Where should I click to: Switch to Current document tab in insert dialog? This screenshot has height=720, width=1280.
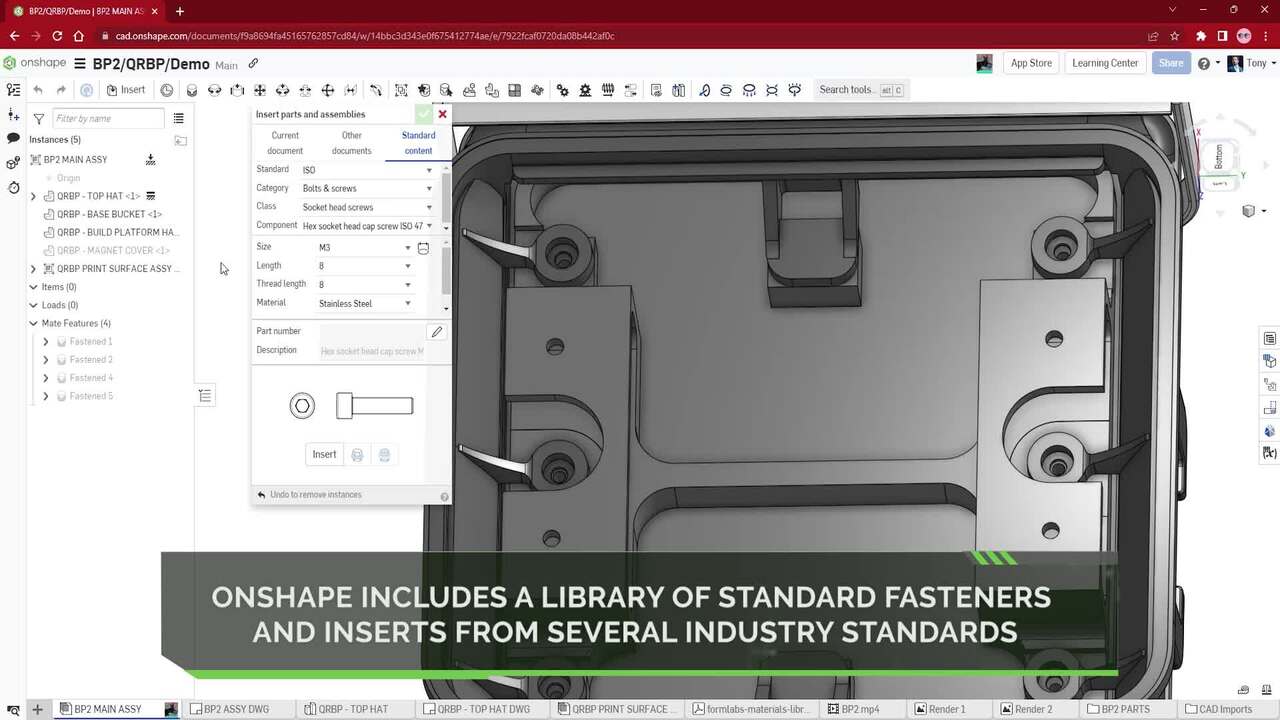click(x=285, y=143)
